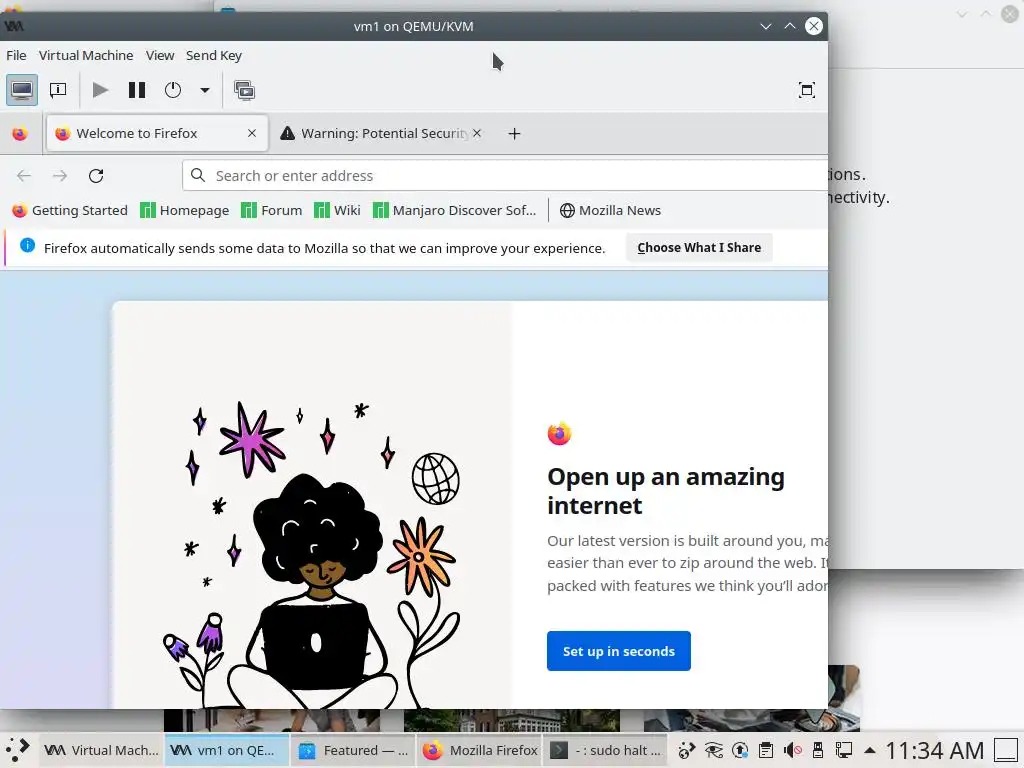Open the removable devices tray icon
This screenshot has height=768, width=1024.
tap(817, 751)
